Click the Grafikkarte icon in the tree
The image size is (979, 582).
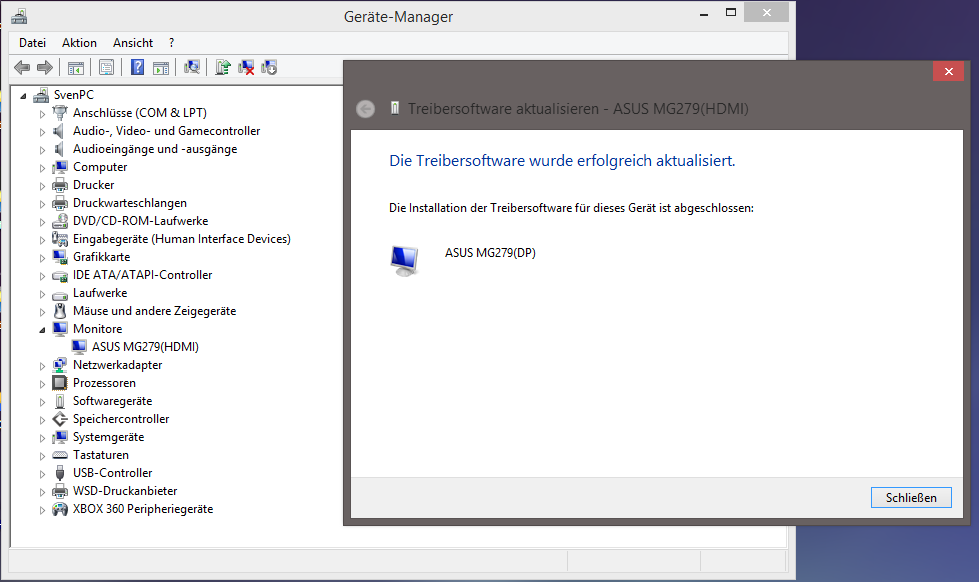click(x=60, y=257)
